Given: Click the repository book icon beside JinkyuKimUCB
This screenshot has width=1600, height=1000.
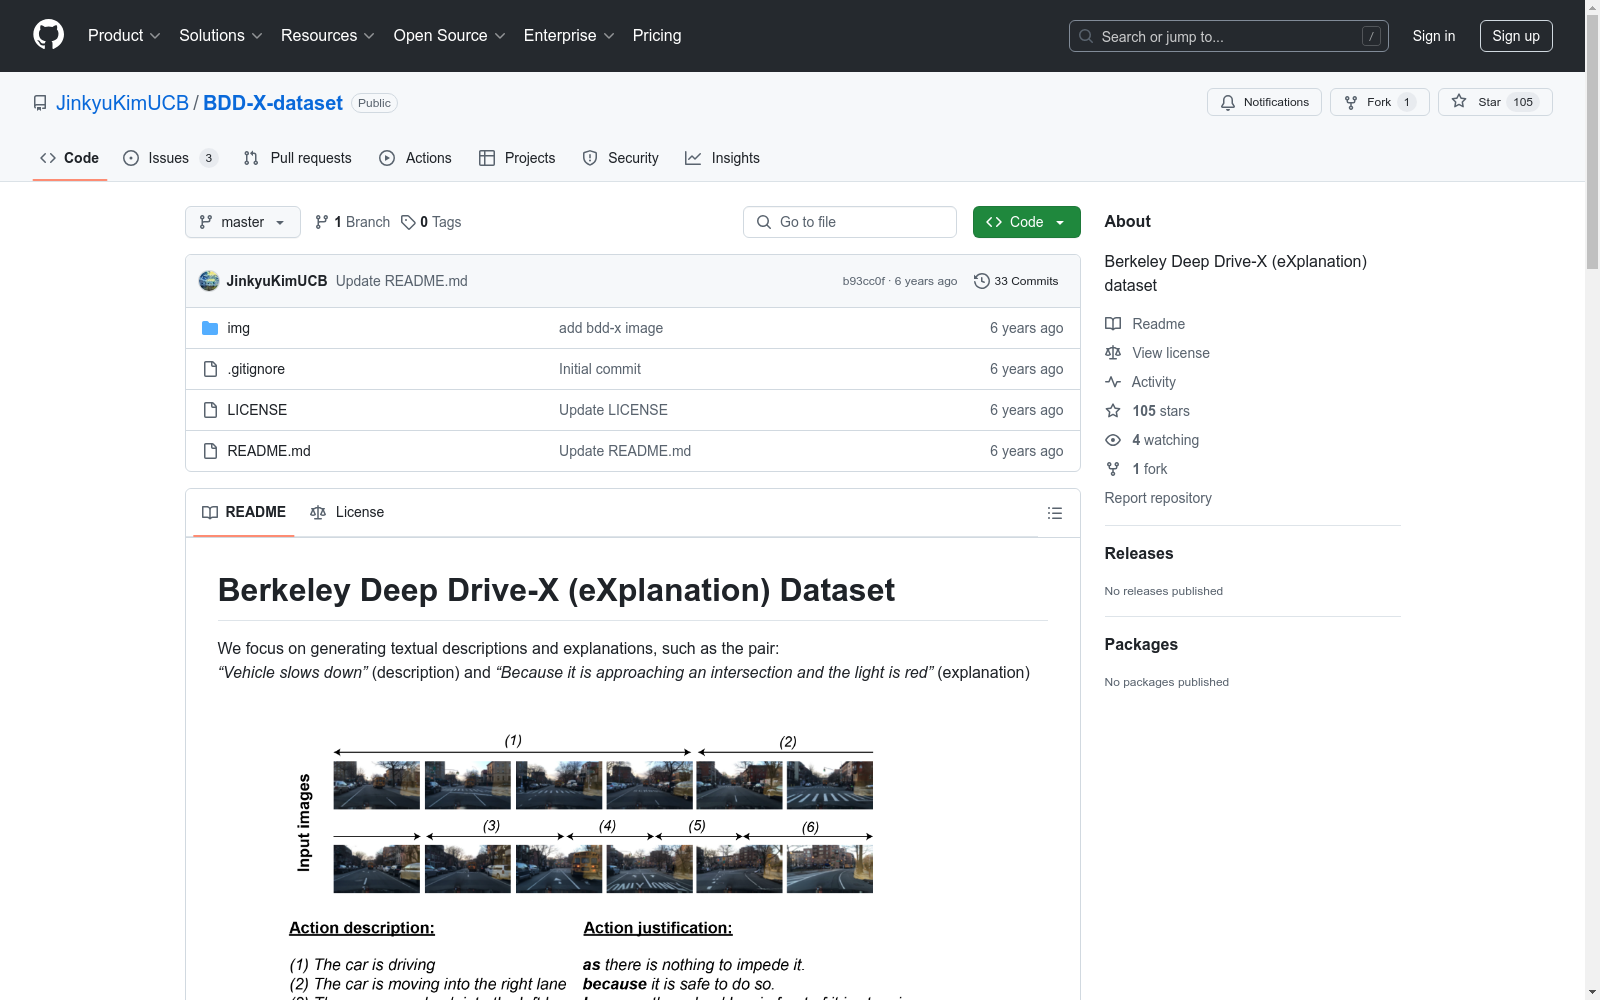Looking at the screenshot, I should click(40, 103).
